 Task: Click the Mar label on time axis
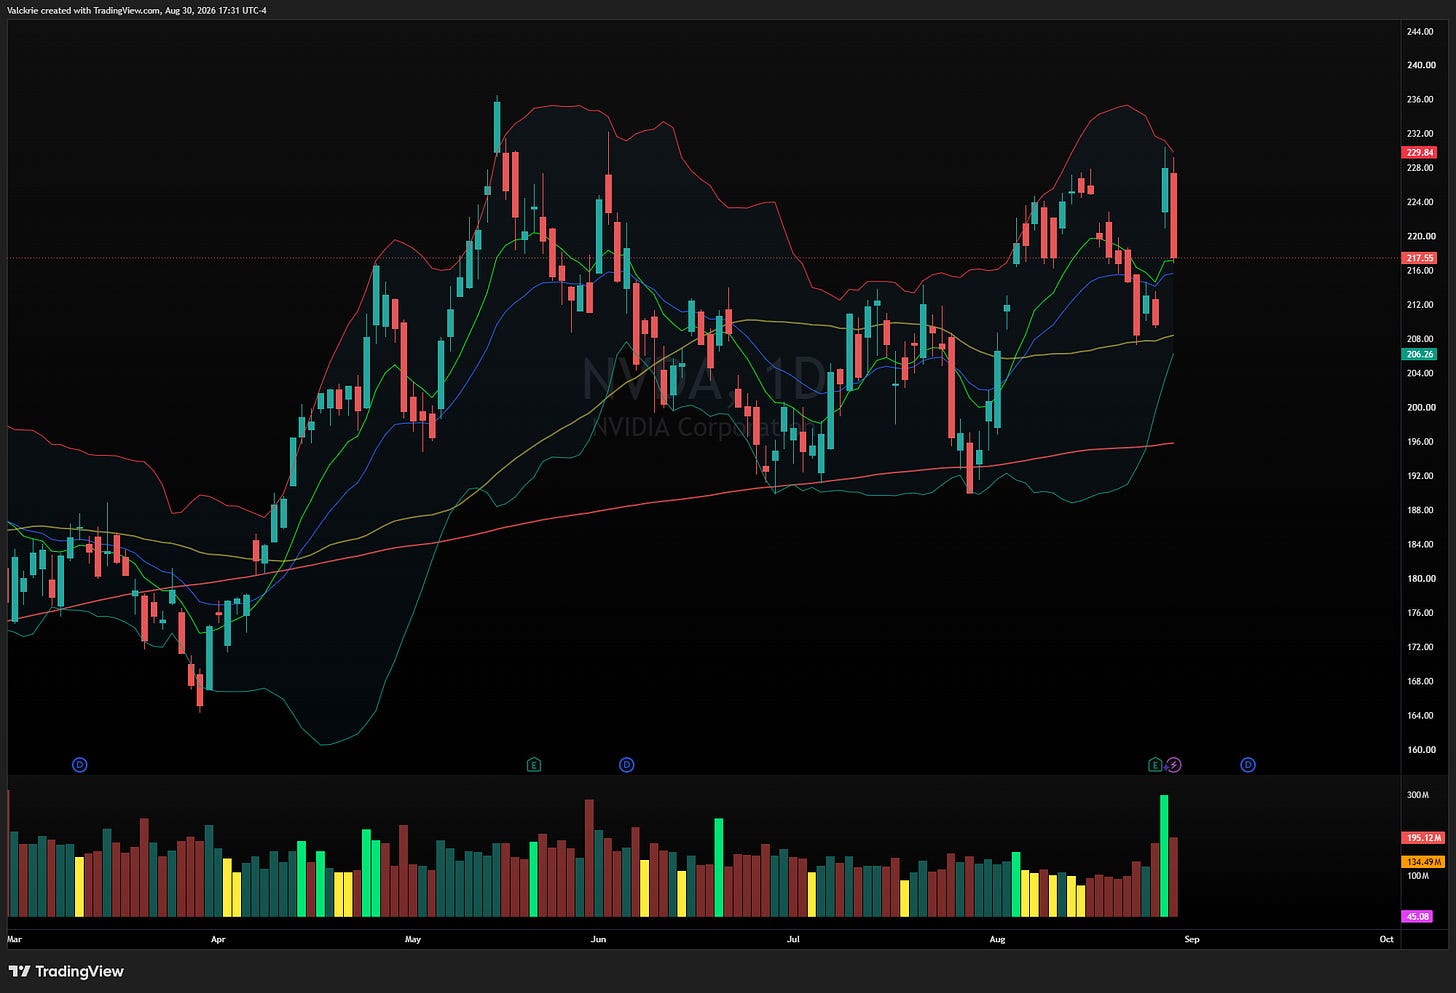14,940
